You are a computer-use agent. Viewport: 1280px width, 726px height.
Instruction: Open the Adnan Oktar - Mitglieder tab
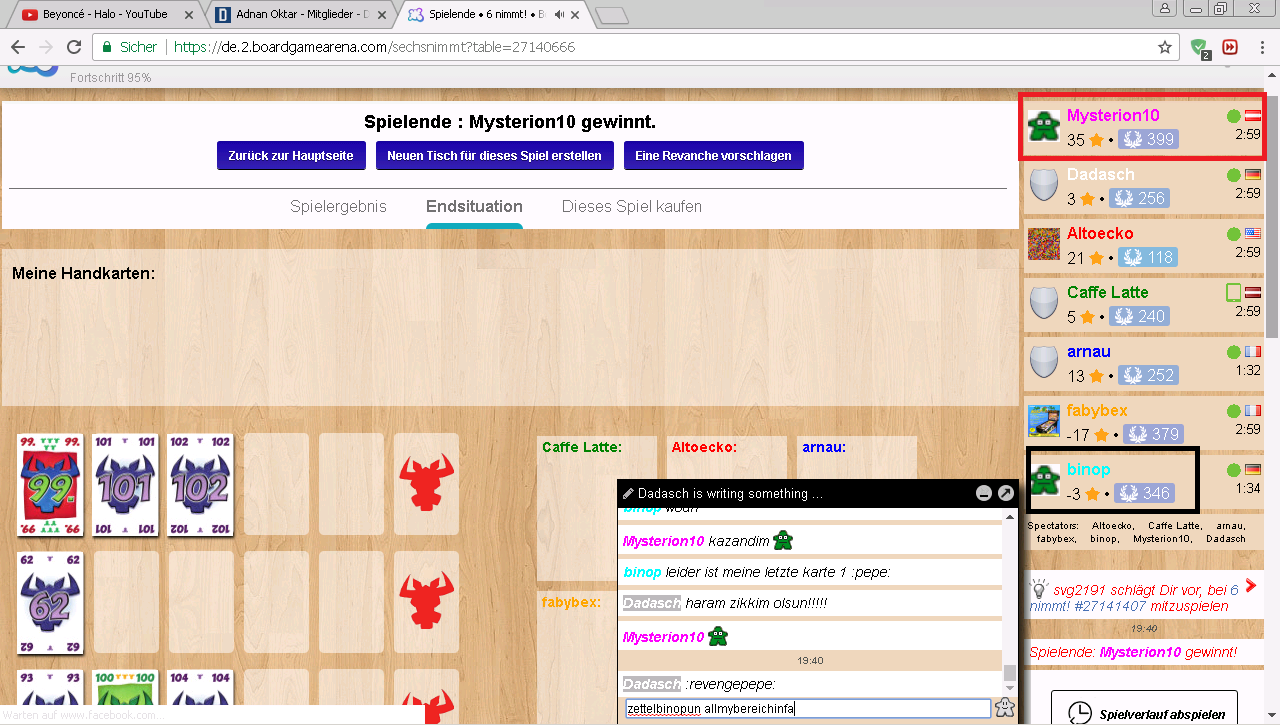pos(303,14)
